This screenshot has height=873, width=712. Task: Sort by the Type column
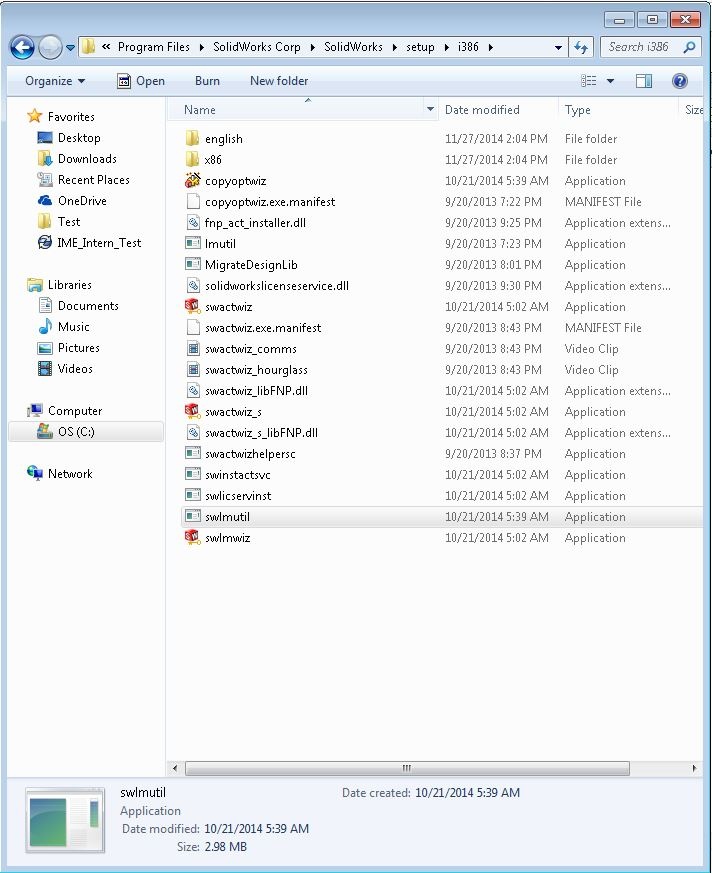pyautogui.click(x=577, y=110)
